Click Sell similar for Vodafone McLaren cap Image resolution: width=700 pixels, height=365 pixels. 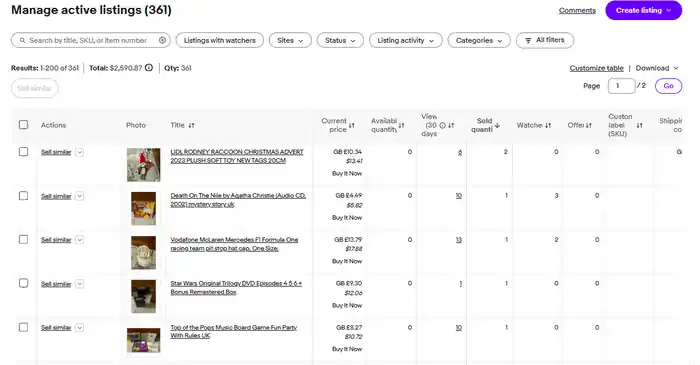coord(56,240)
